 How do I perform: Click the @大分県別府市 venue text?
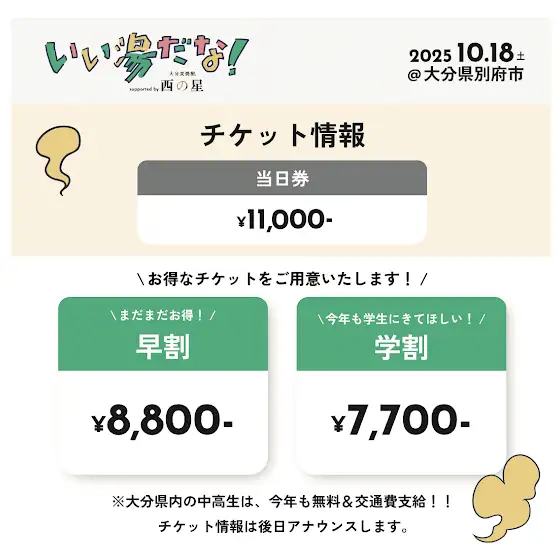[x=465, y=75]
